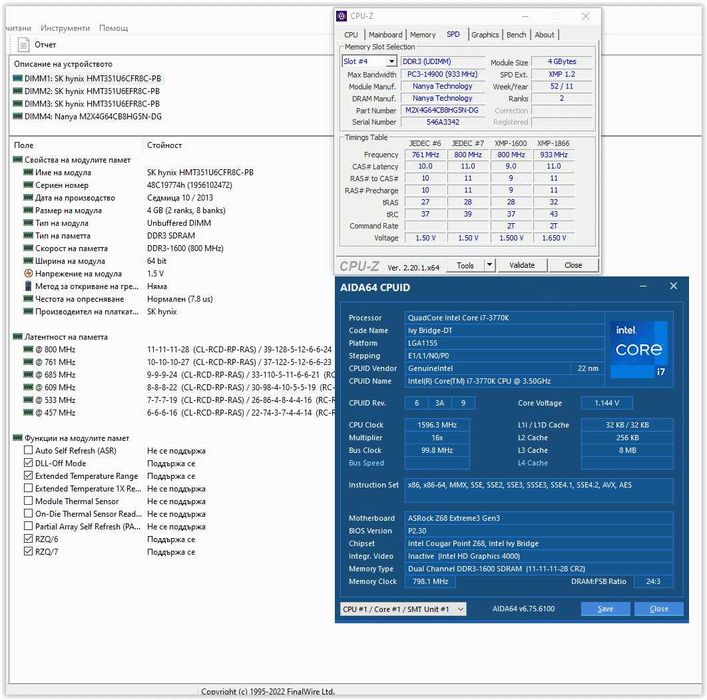Image resolution: width=707 pixels, height=700 pixels.
Task: Switch to the Memory tab in CPU-Z
Action: [x=422, y=35]
